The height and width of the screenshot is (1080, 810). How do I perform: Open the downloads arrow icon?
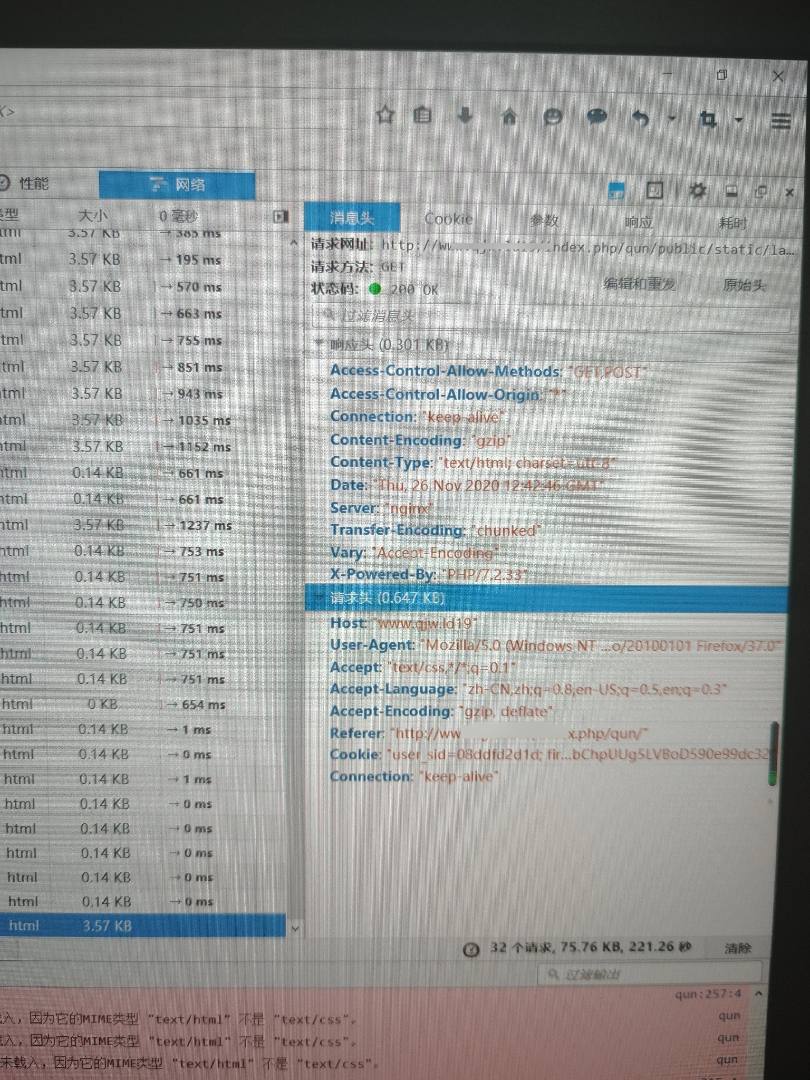465,116
